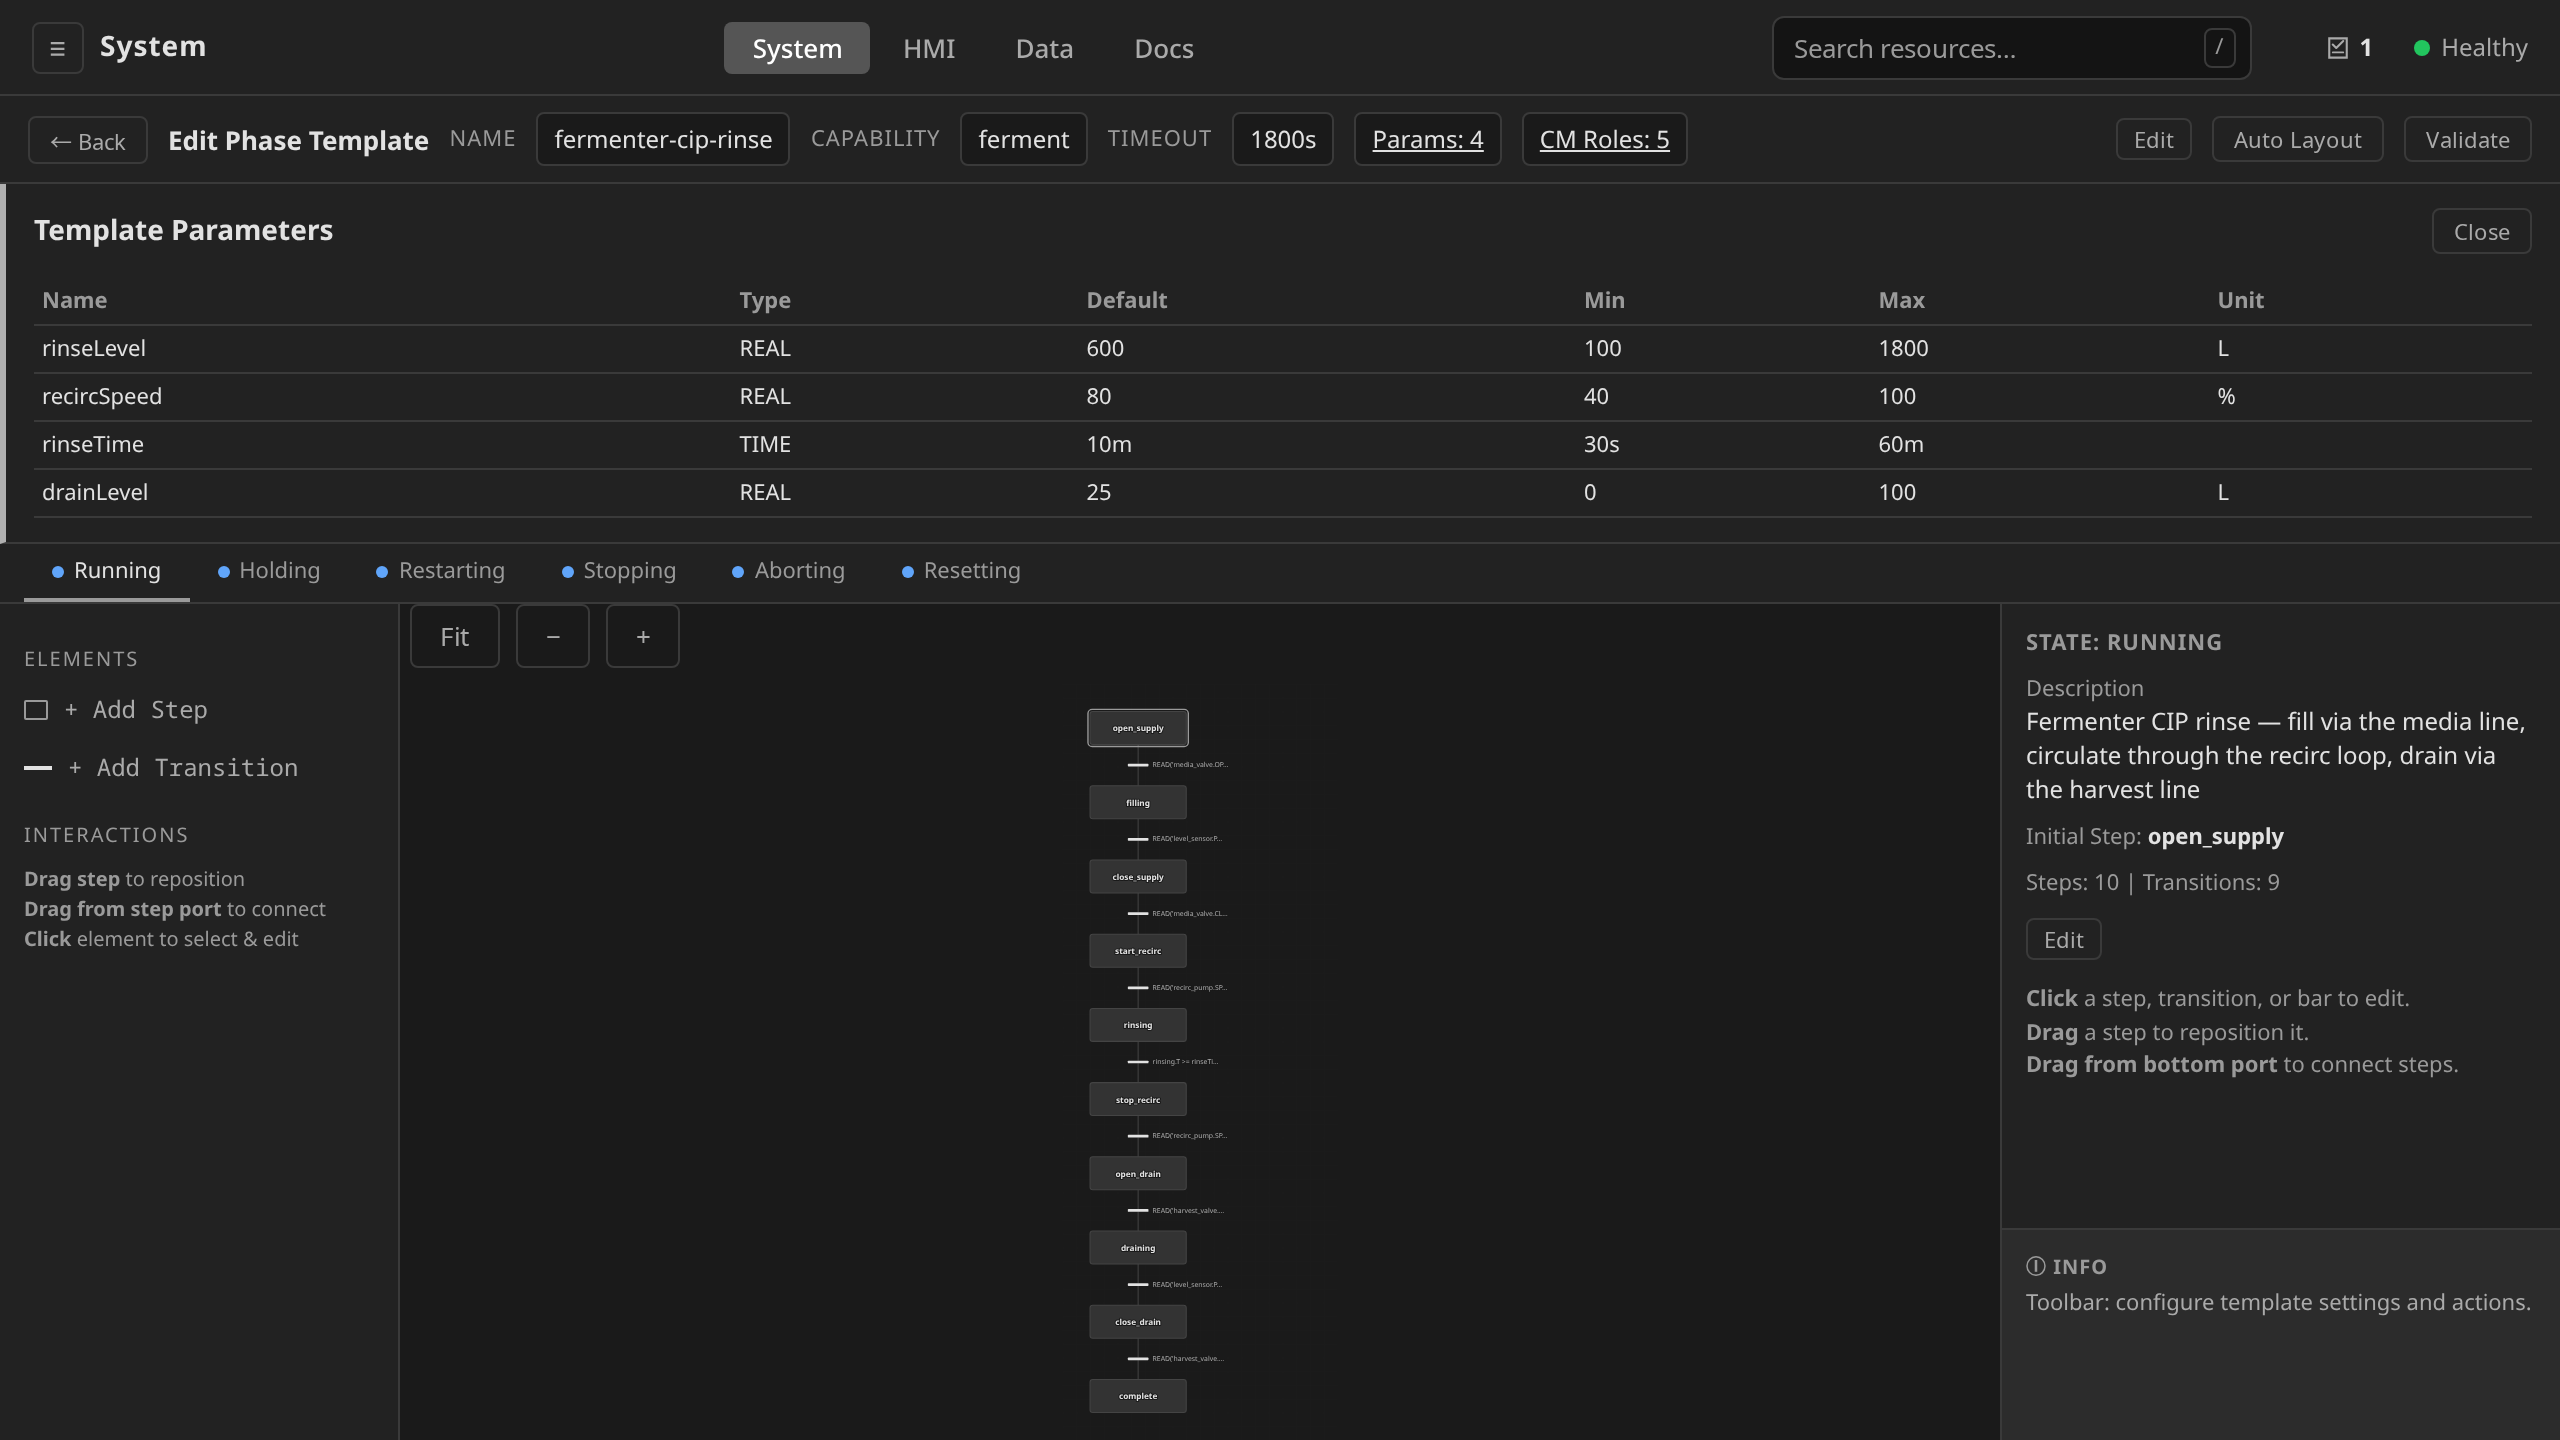
Task: Select the rinsing step node
Action: pos(1138,1025)
